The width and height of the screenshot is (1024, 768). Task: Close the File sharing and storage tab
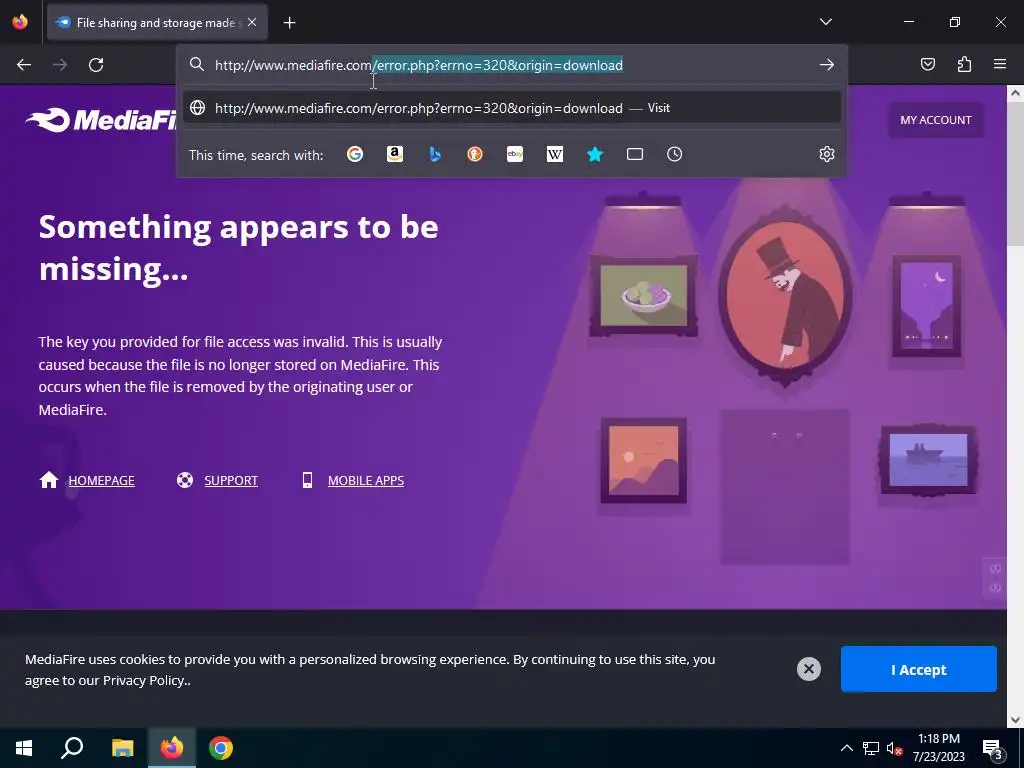click(252, 22)
